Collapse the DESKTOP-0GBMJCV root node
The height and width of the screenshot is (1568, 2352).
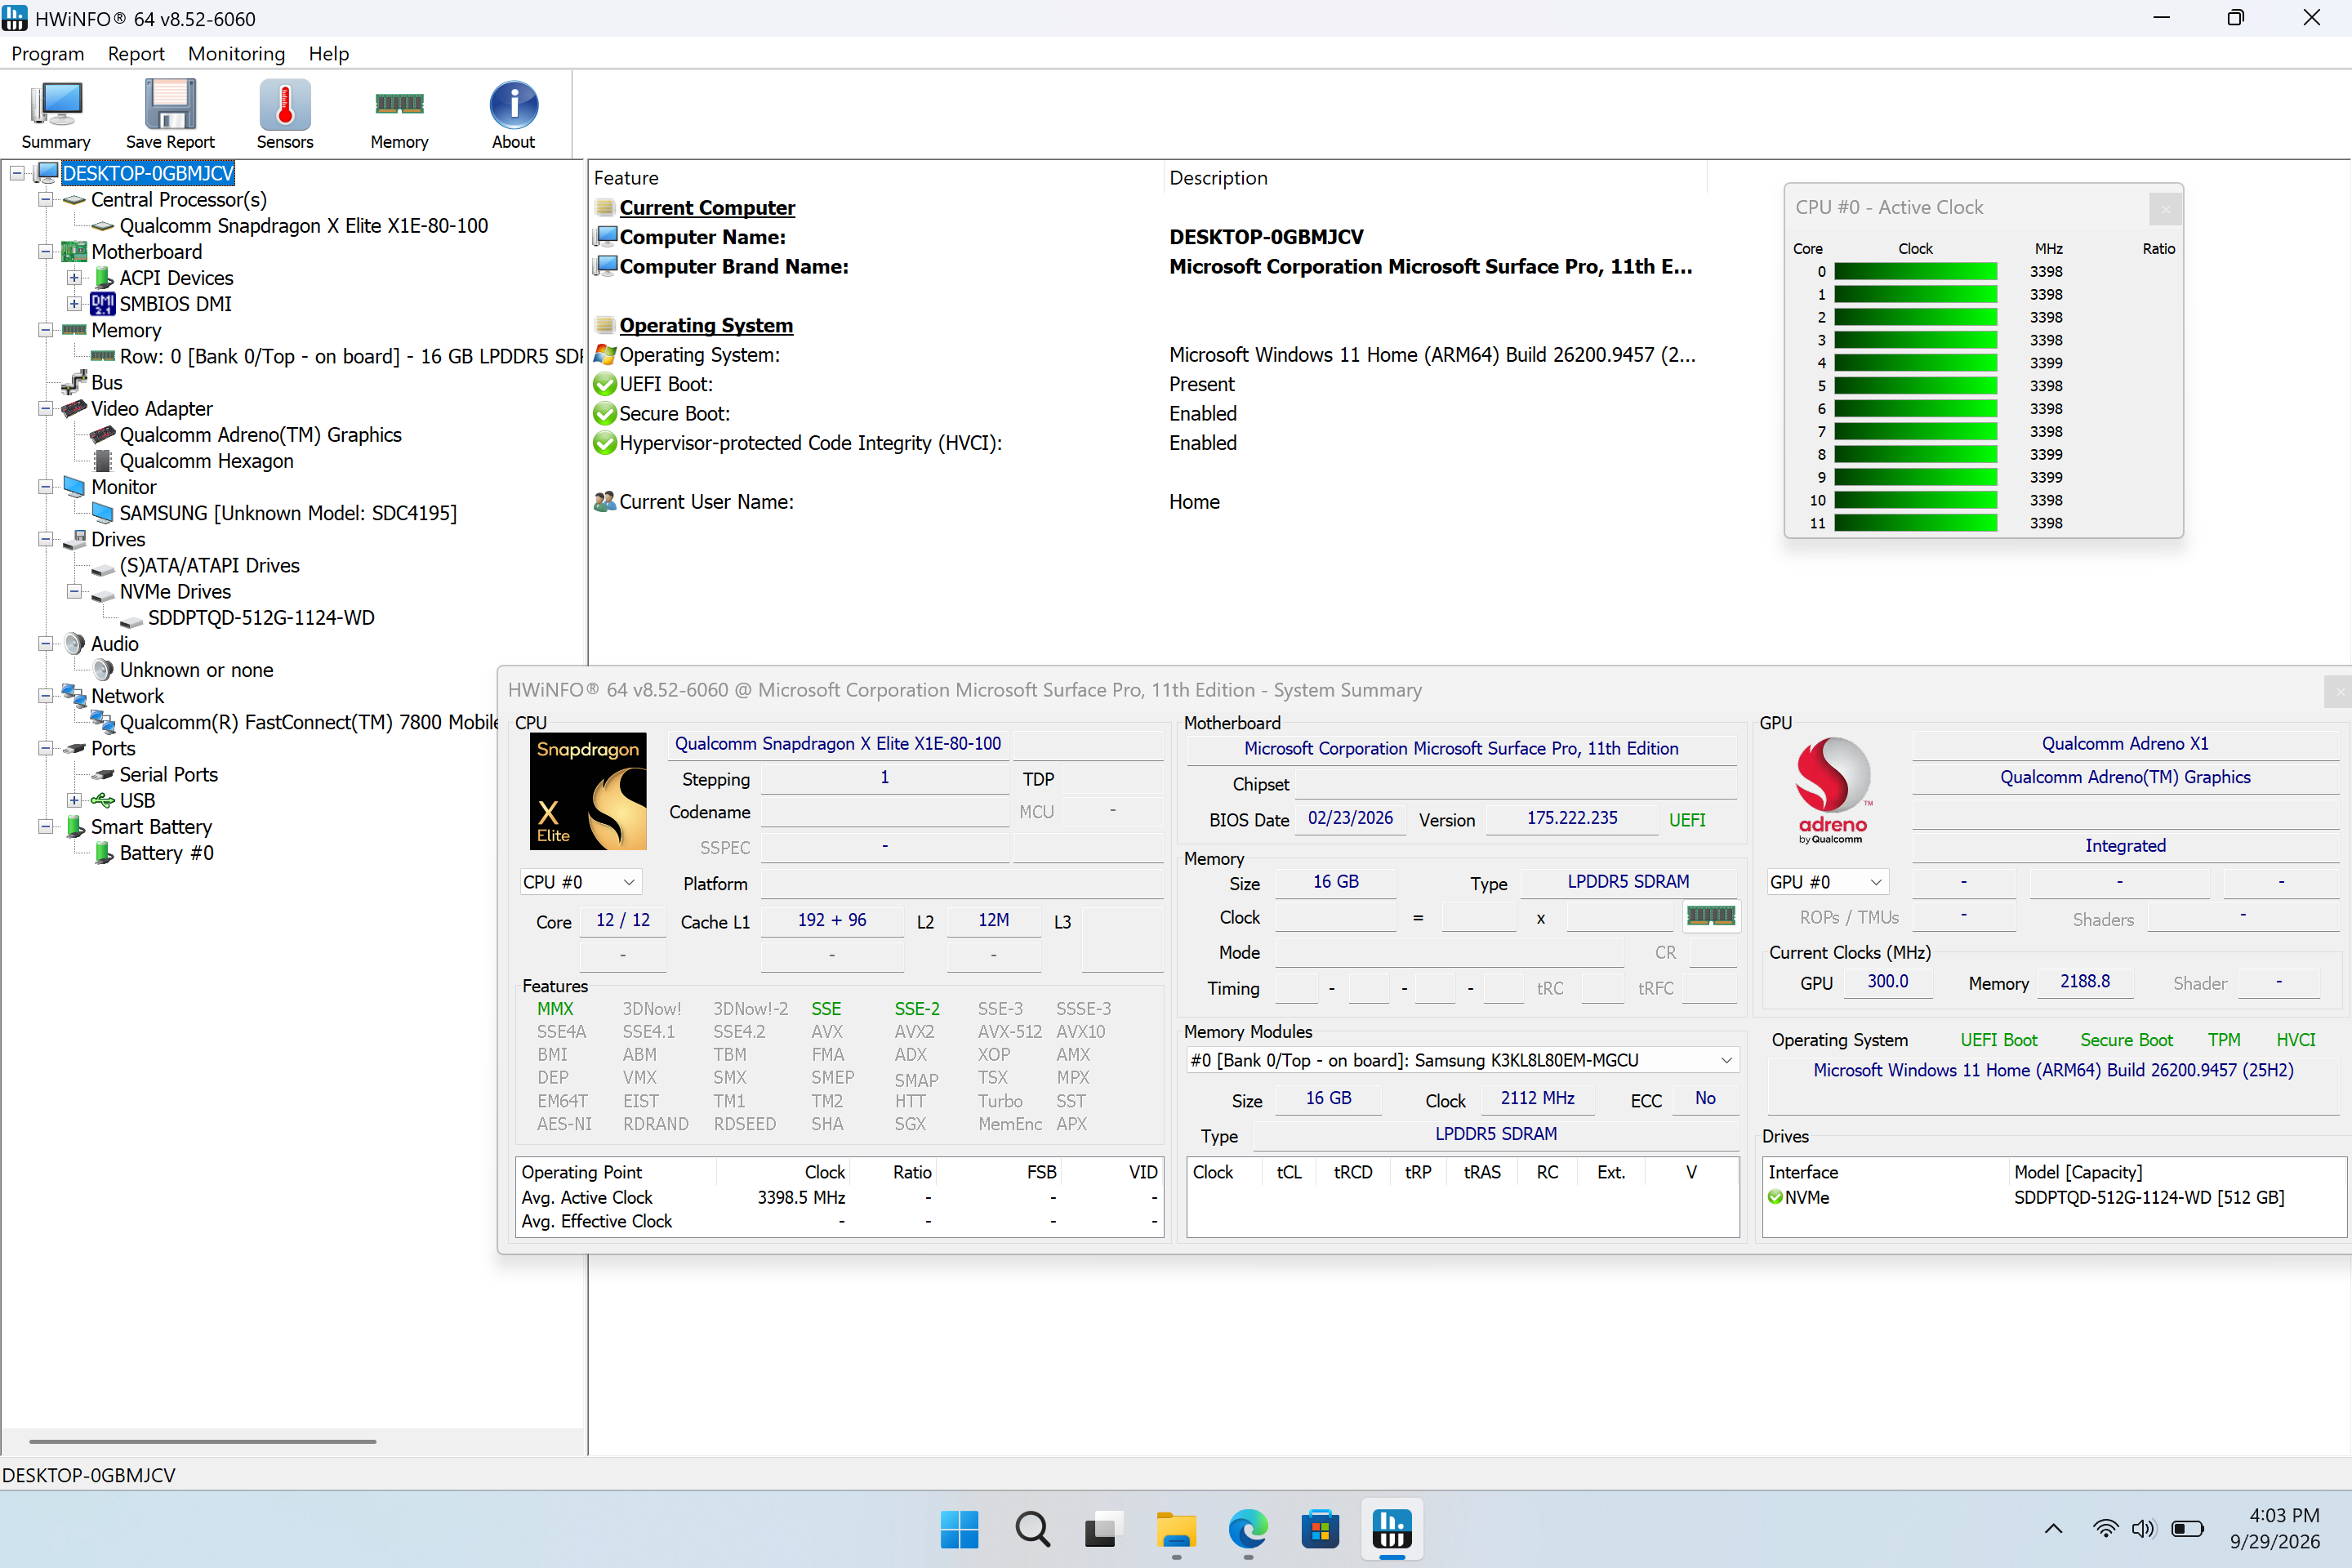coord(17,173)
